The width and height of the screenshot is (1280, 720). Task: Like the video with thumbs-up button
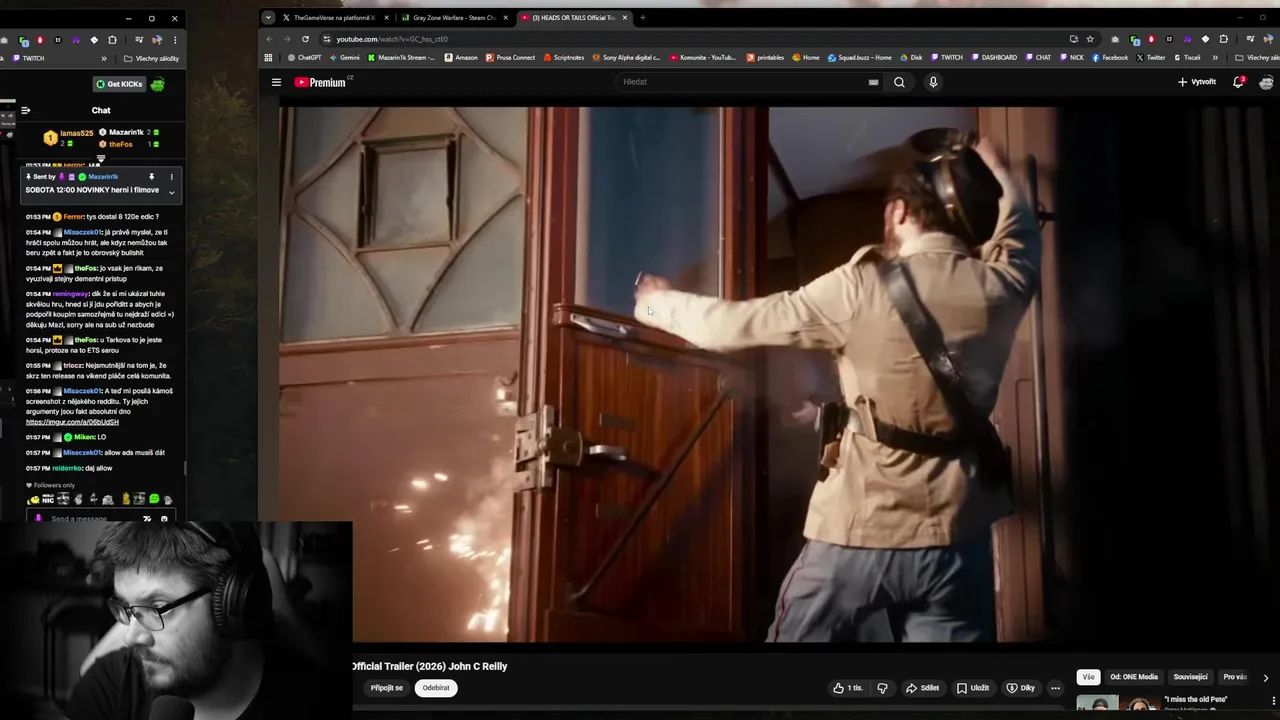pos(848,688)
